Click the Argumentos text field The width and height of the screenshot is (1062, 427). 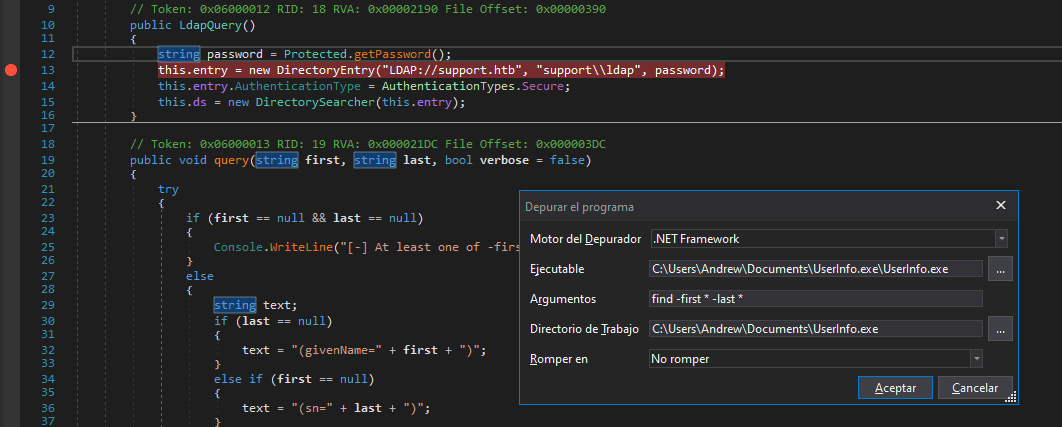pos(815,299)
